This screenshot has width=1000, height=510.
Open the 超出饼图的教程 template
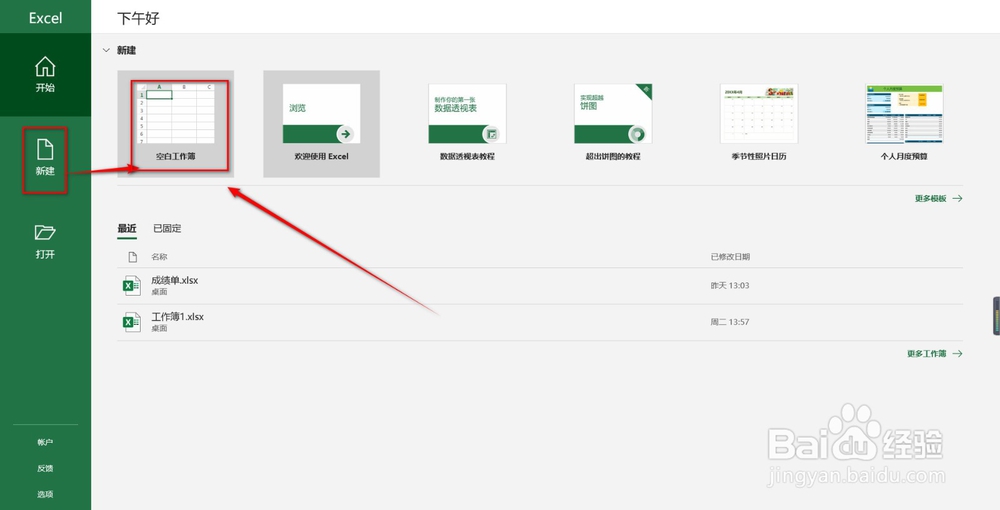613,124
